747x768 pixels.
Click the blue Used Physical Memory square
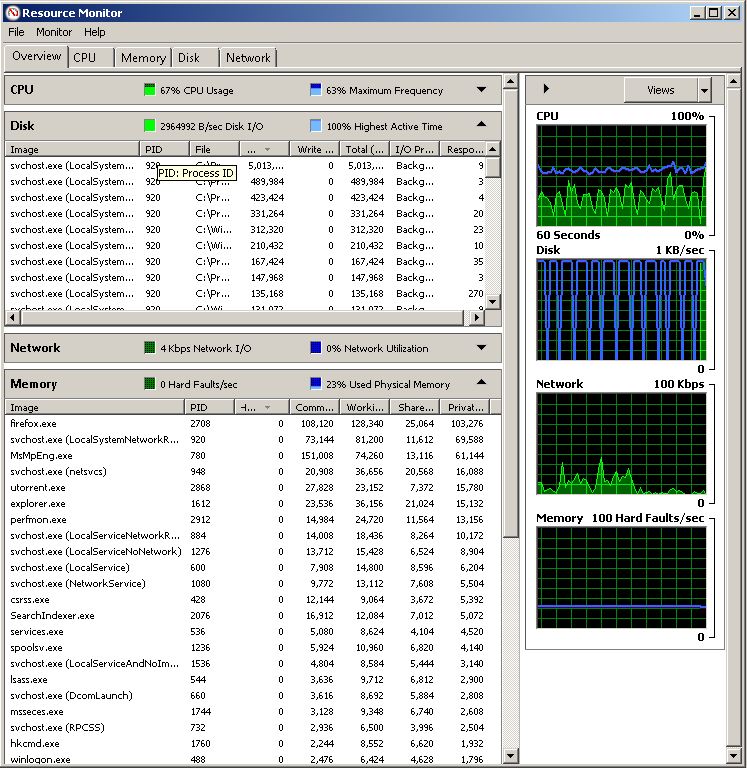click(x=315, y=384)
